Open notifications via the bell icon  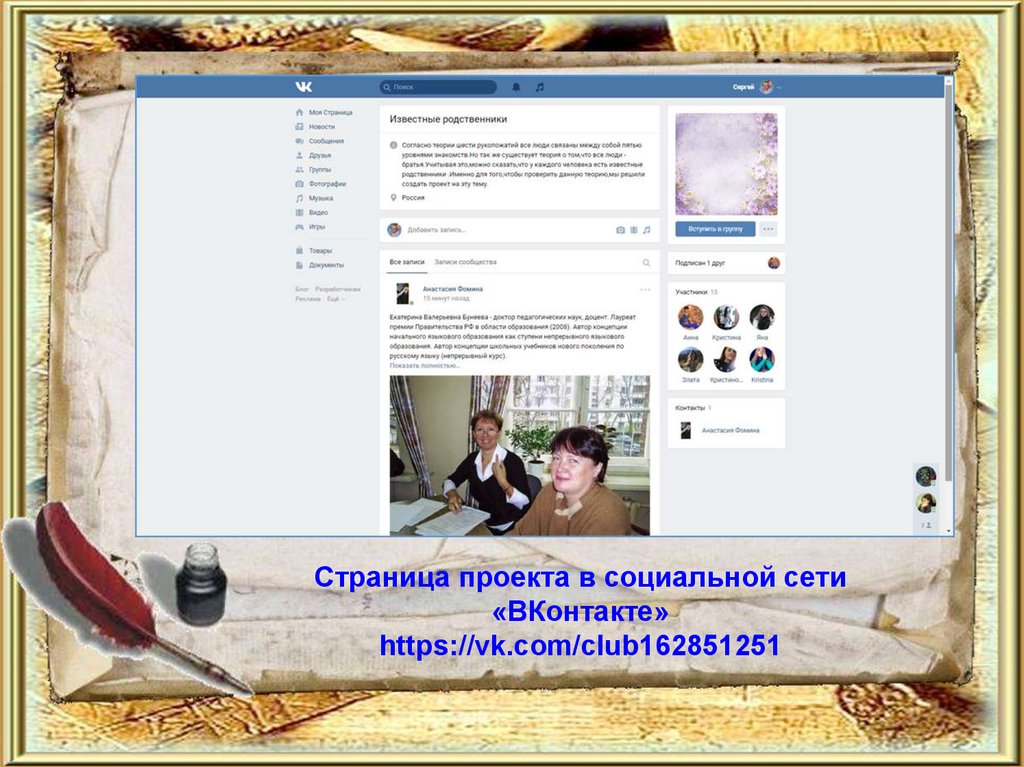(517, 86)
